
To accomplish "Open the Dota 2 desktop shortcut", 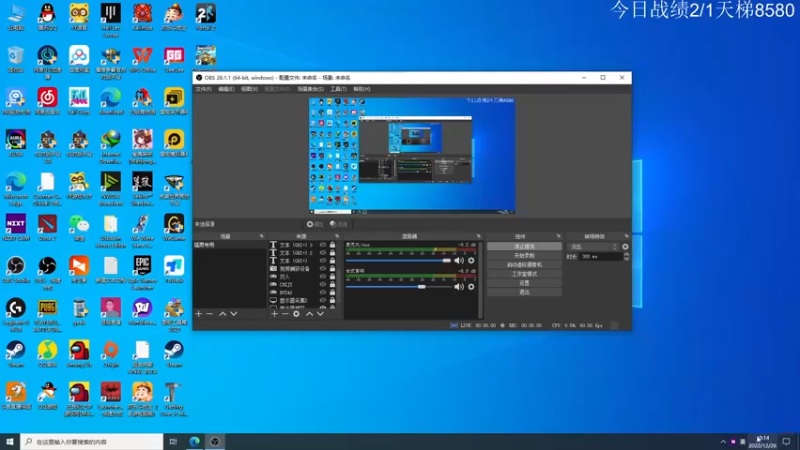I will pos(47,228).
